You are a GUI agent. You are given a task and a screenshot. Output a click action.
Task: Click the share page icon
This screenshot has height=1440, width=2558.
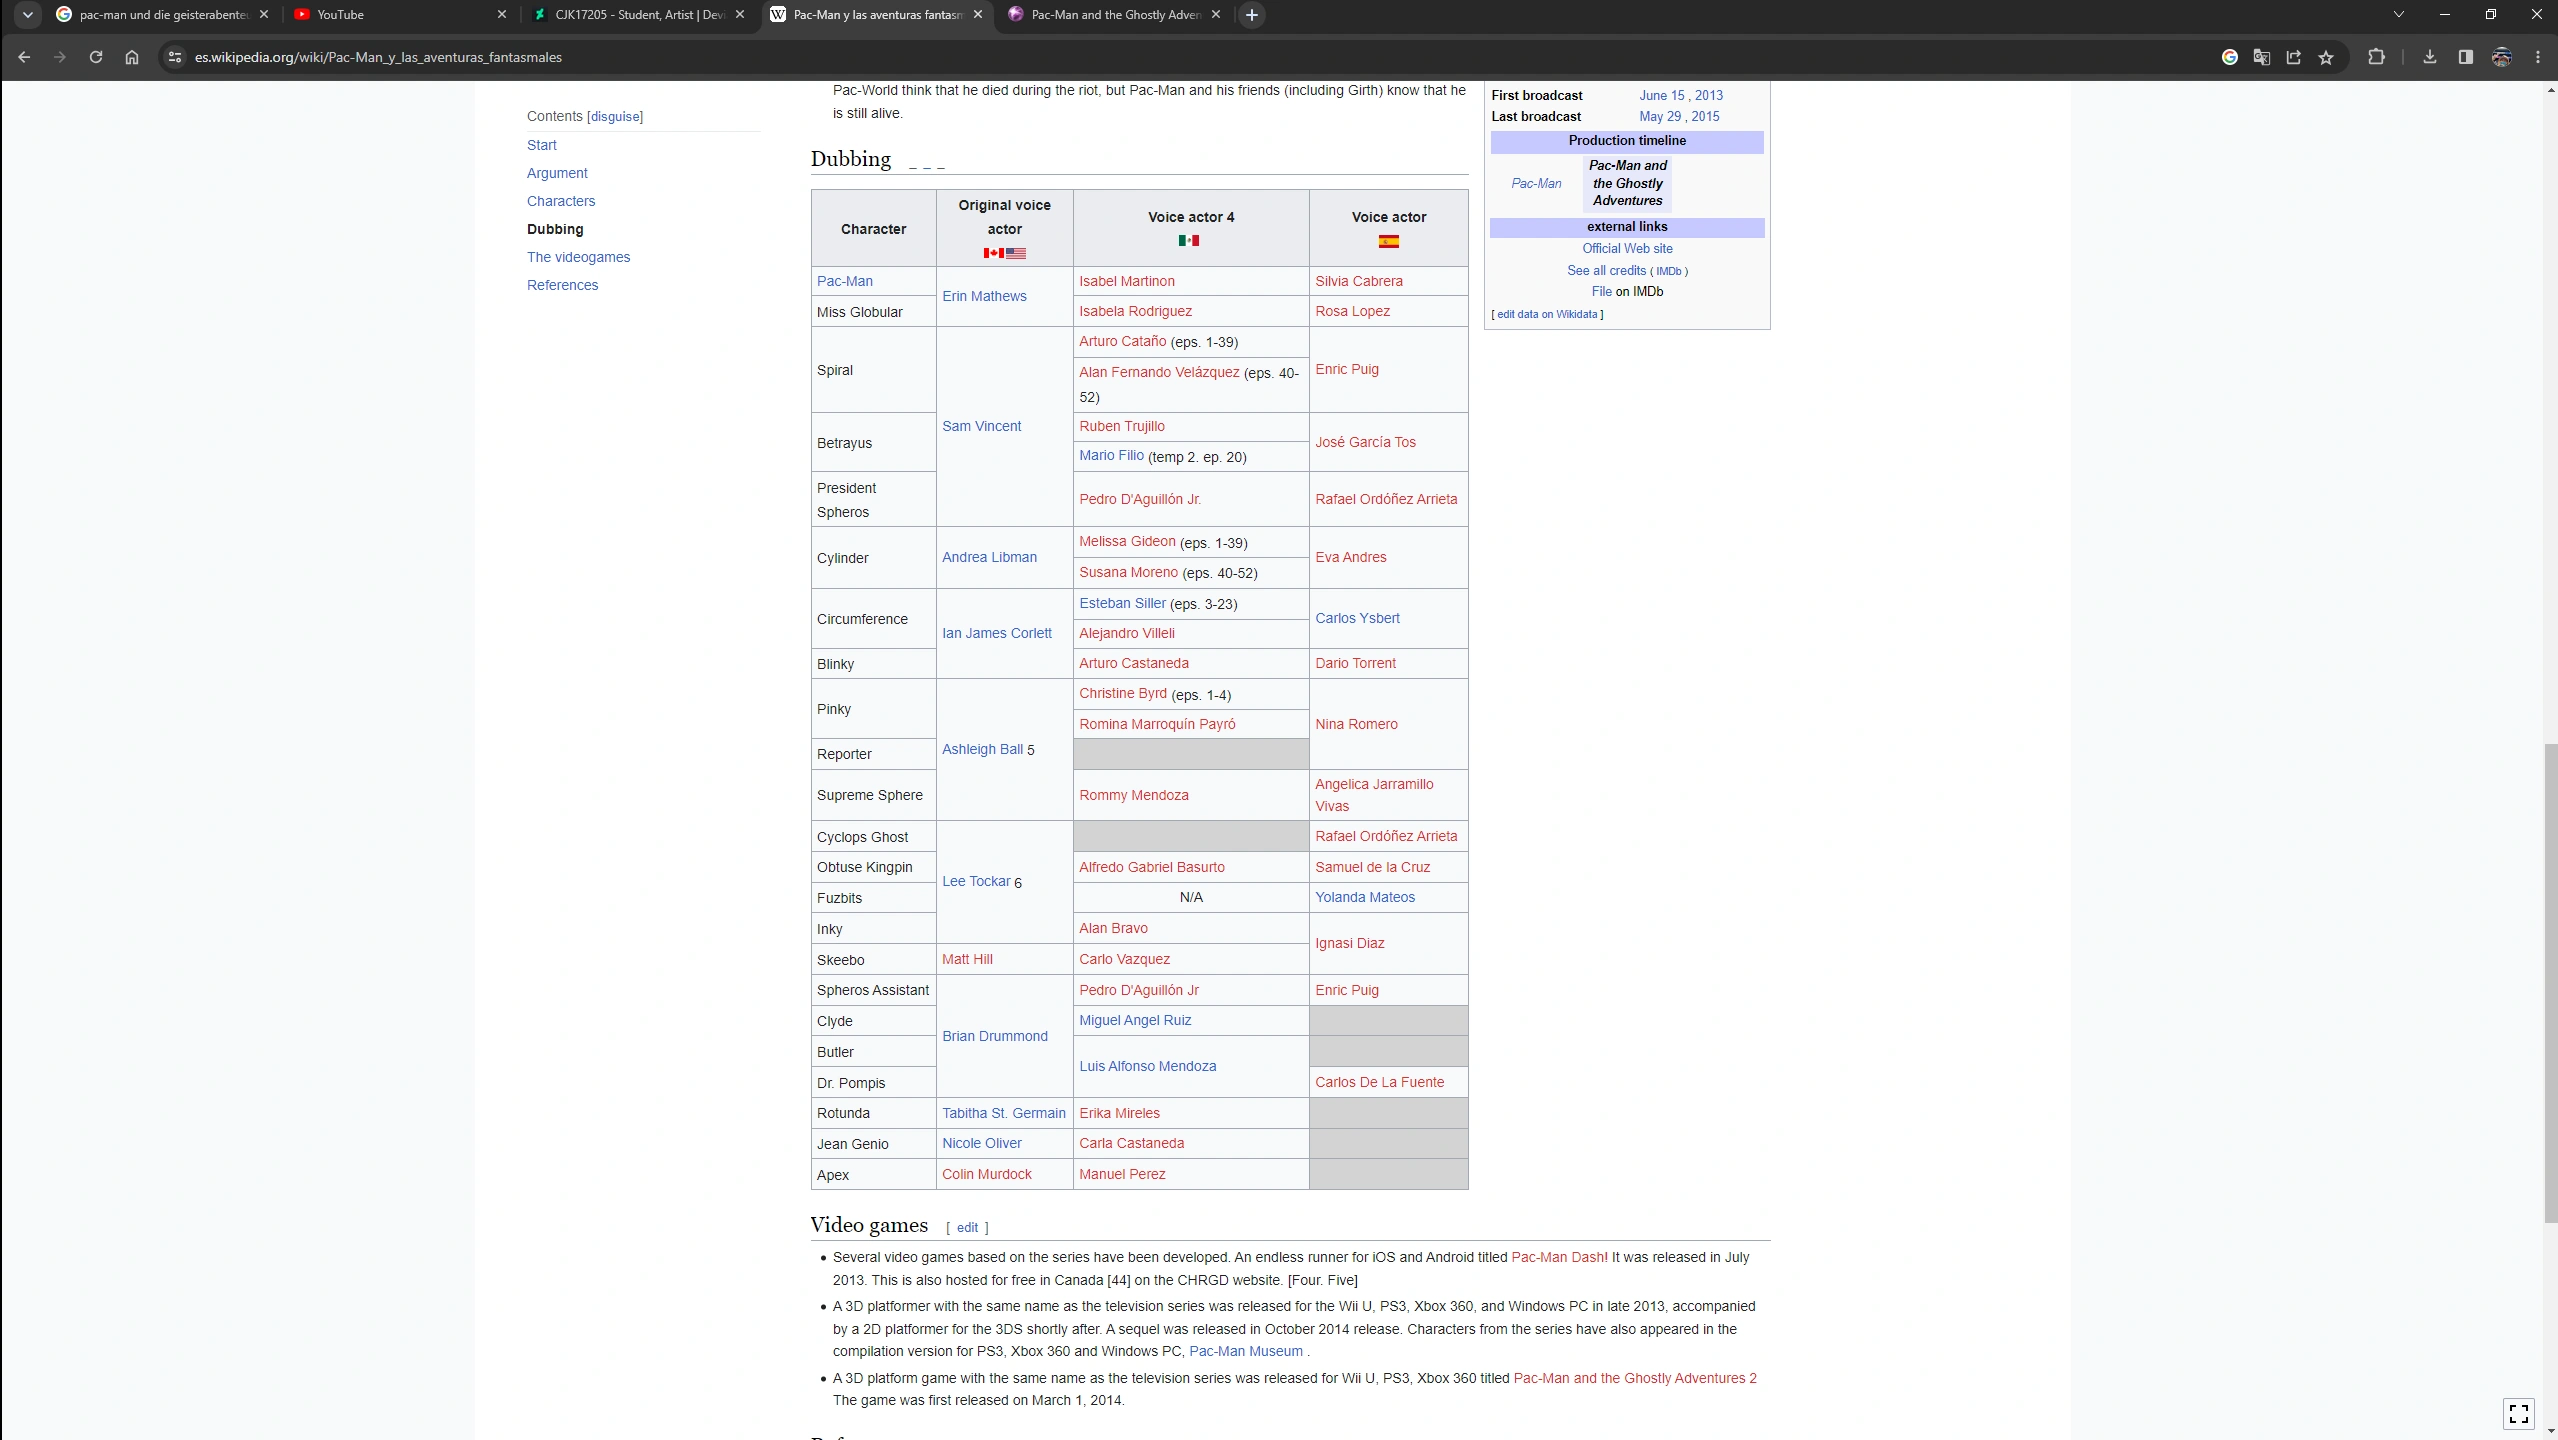point(2294,57)
